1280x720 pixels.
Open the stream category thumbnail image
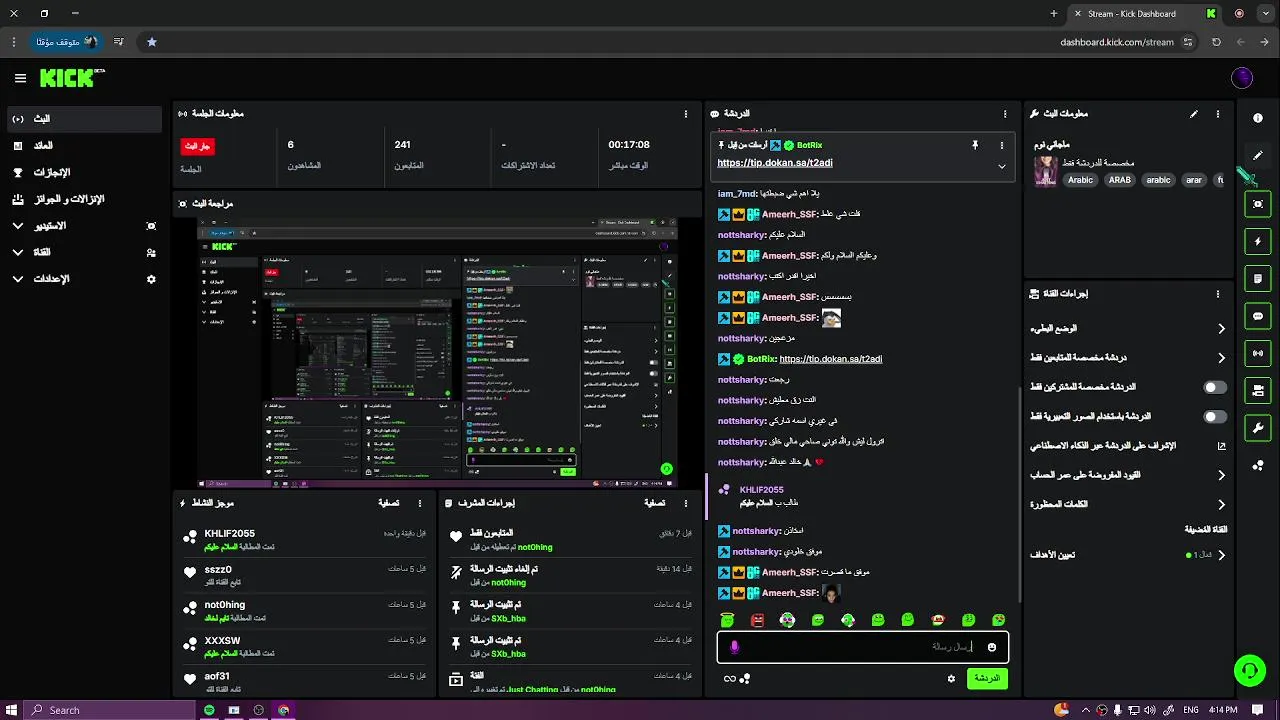pyautogui.click(x=1046, y=171)
